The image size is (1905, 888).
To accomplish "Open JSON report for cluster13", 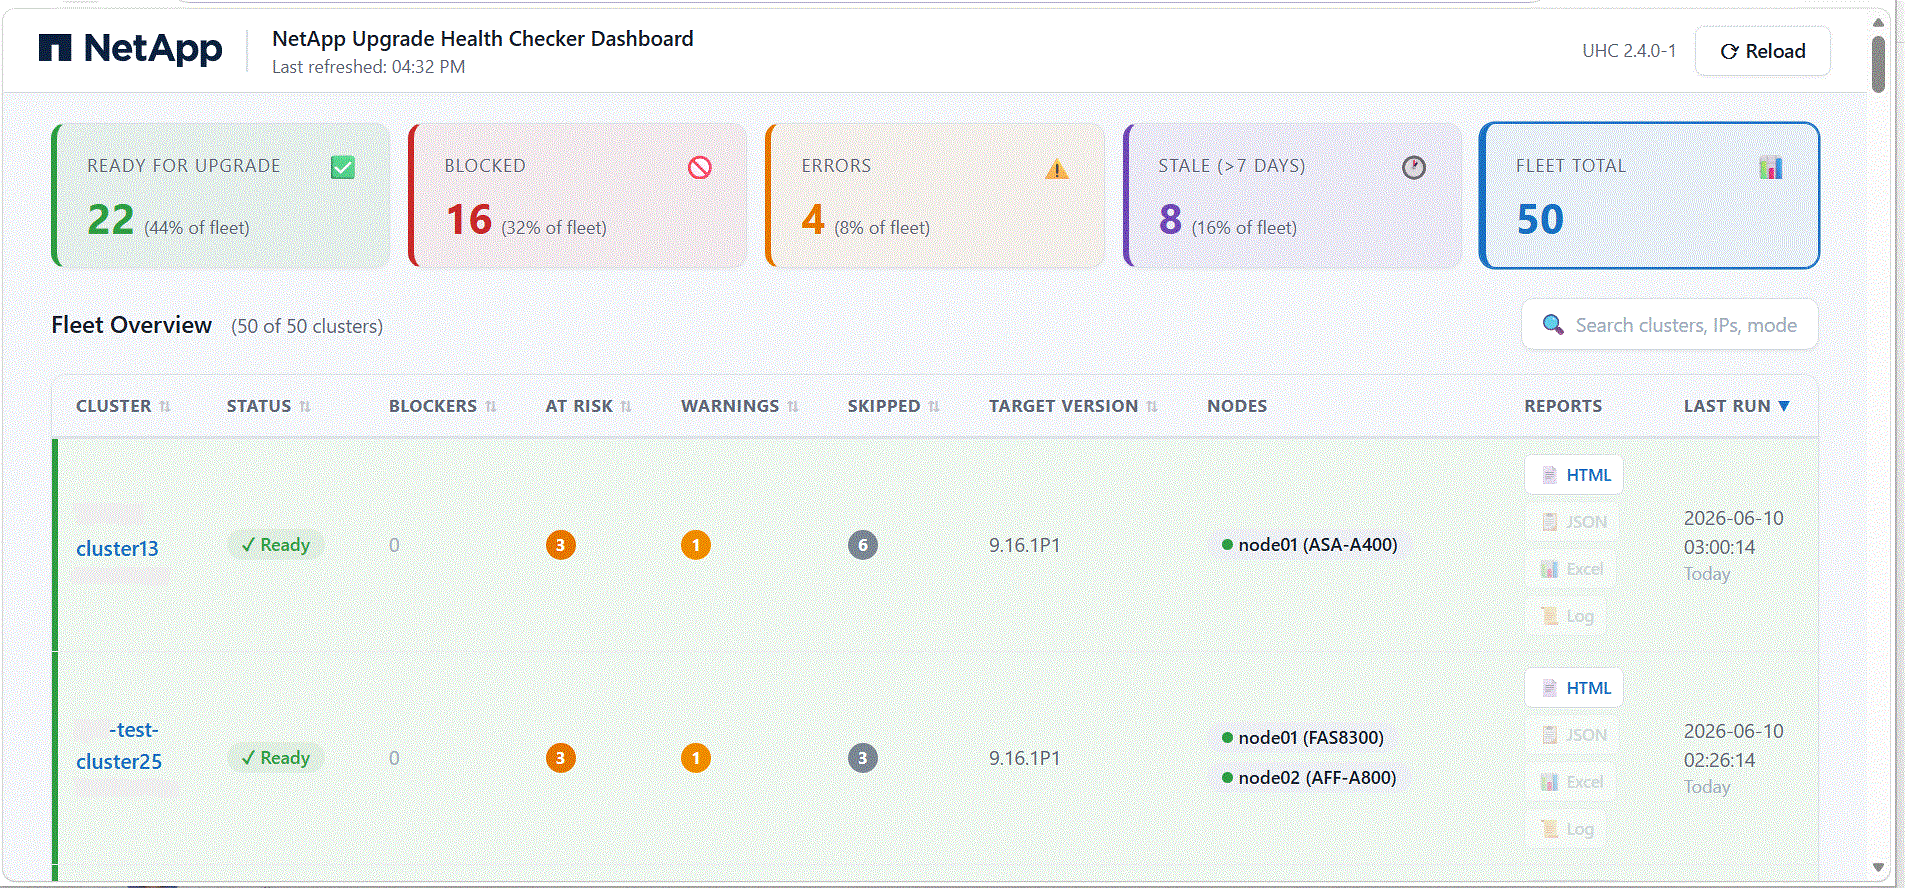I will 1574,522.
